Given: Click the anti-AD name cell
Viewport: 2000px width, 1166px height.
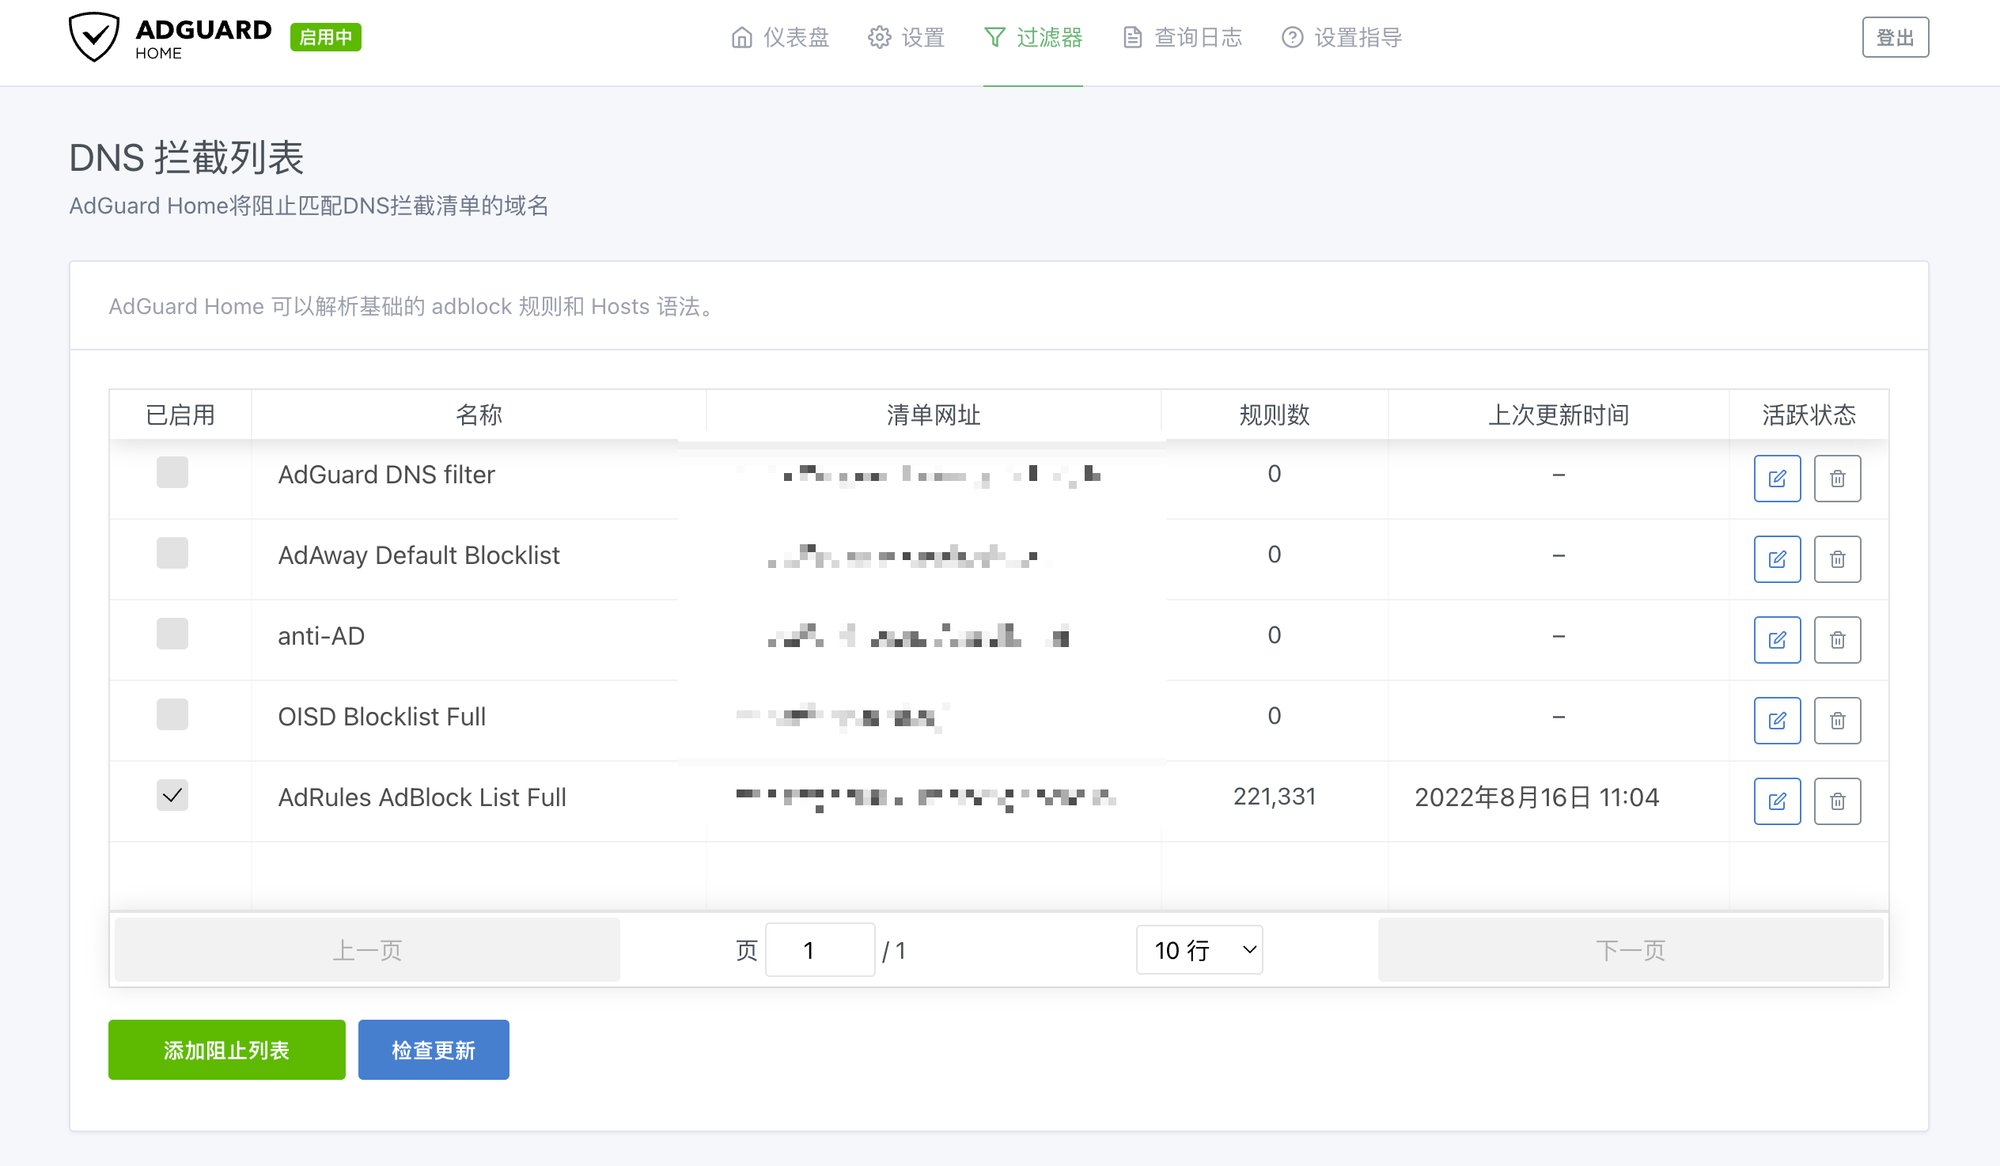Looking at the screenshot, I should point(321,636).
